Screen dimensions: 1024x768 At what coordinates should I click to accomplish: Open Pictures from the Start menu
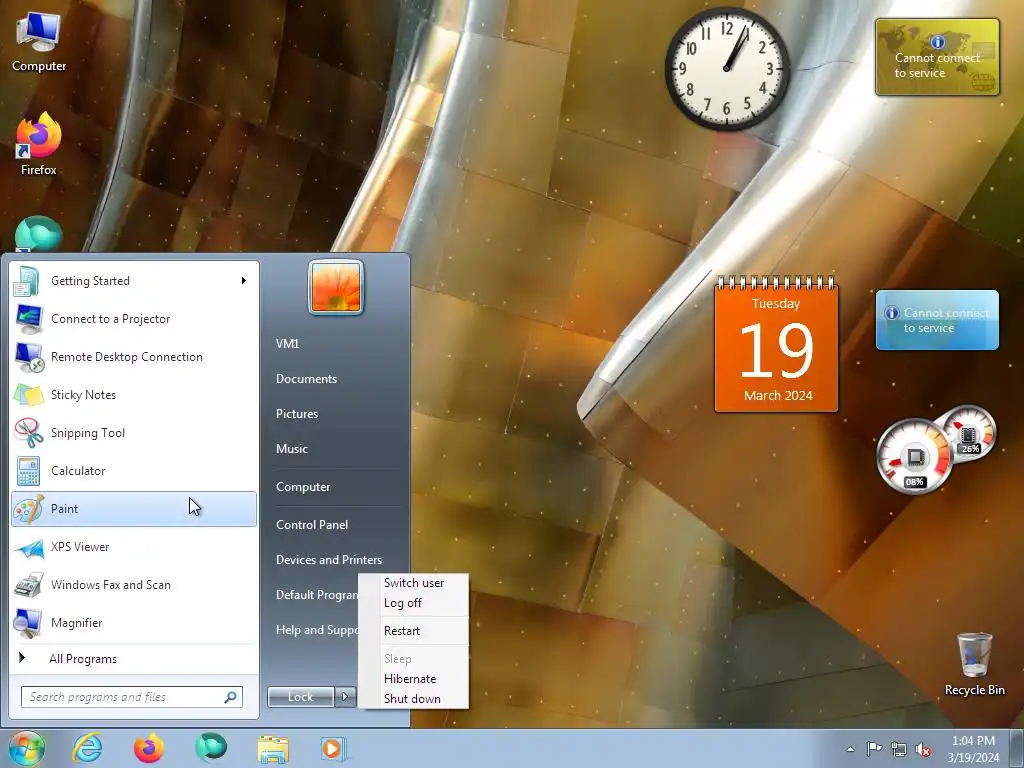[296, 414]
